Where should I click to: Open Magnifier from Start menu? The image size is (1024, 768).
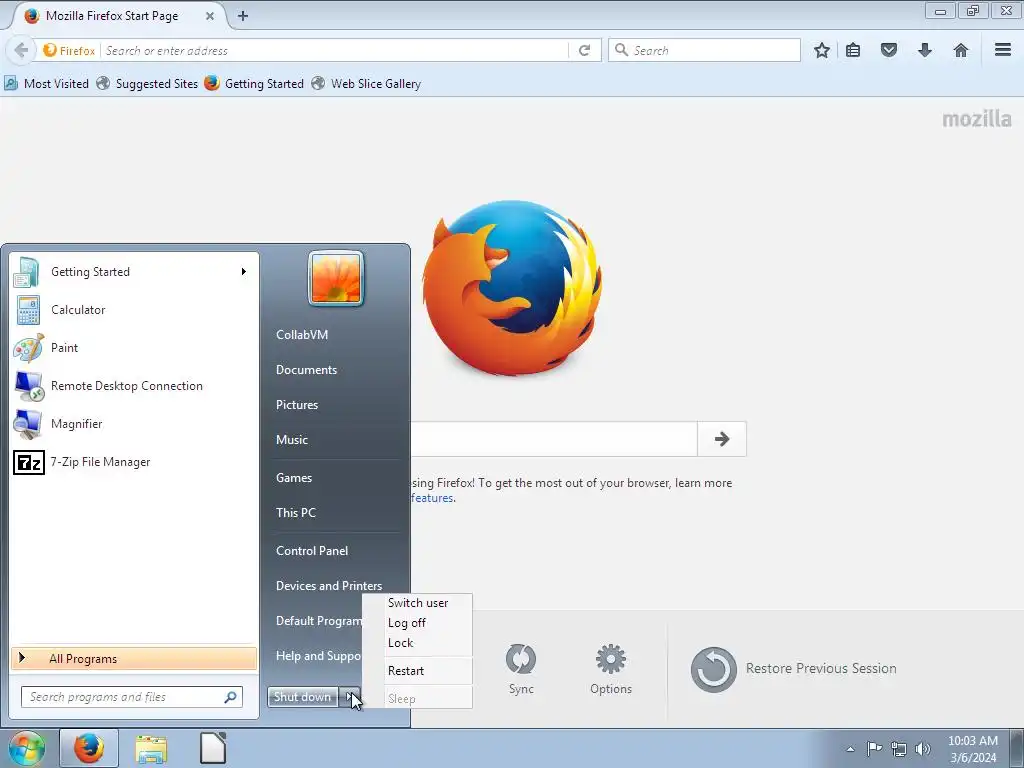point(135,423)
